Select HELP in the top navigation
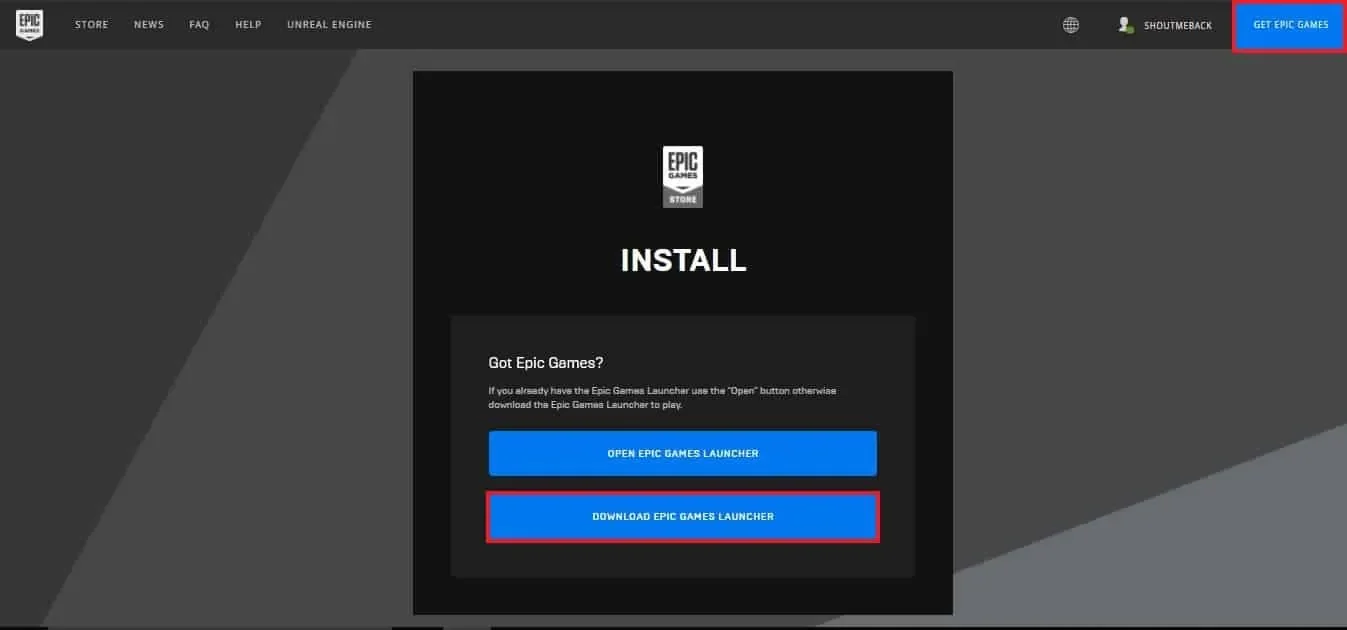Viewport: 1347px width, 630px height. coord(248,25)
